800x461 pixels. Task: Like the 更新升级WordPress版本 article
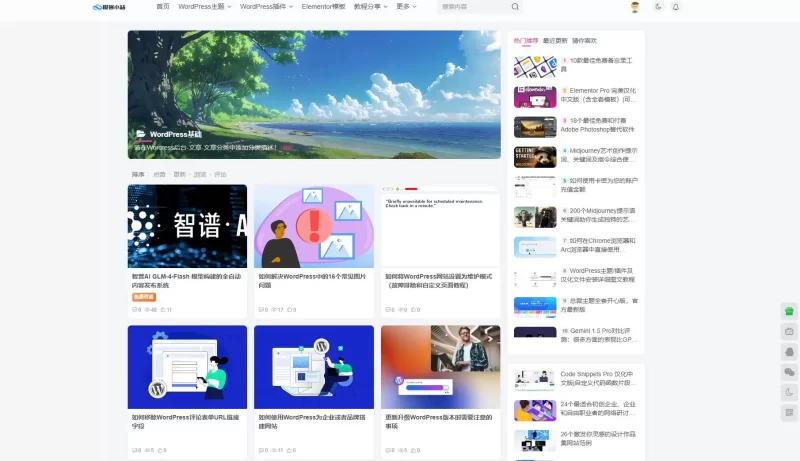coord(413,450)
